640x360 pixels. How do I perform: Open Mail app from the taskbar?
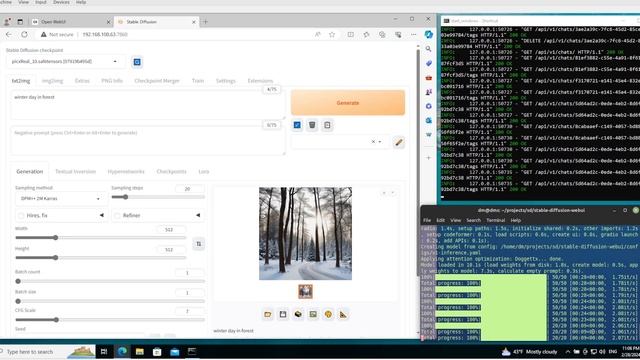pos(175,351)
